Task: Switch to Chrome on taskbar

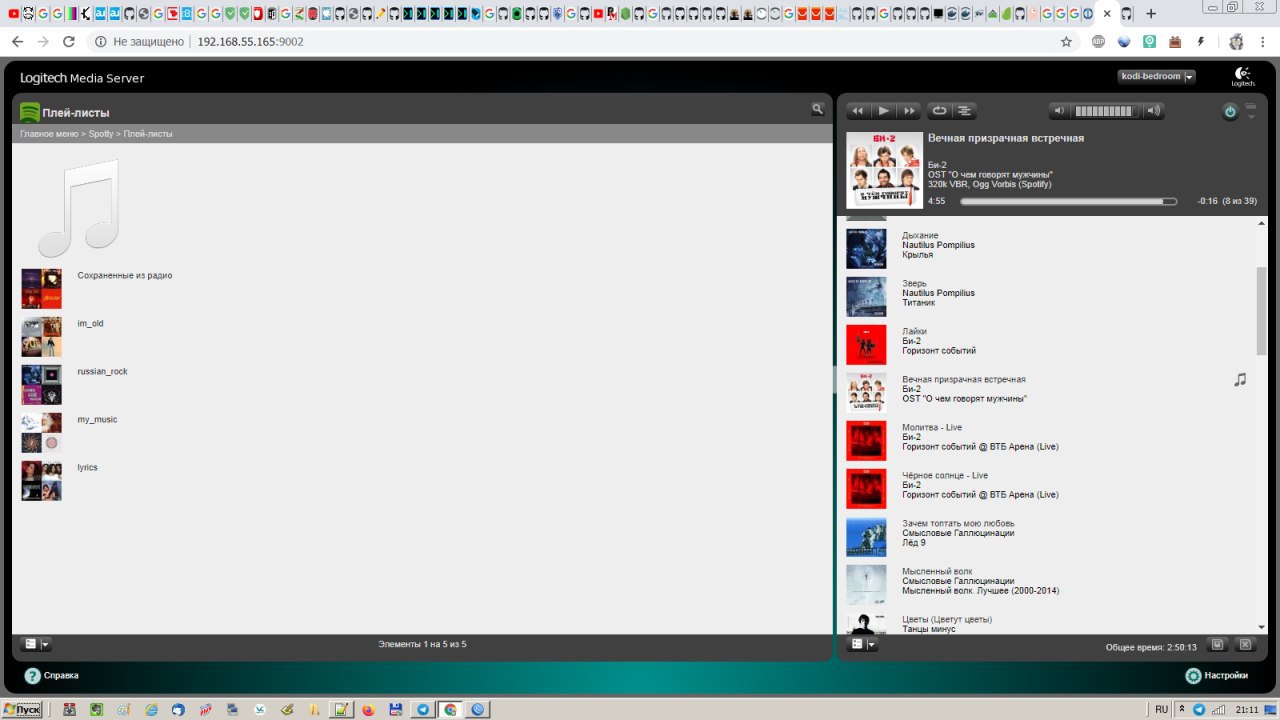Action: [x=450, y=709]
